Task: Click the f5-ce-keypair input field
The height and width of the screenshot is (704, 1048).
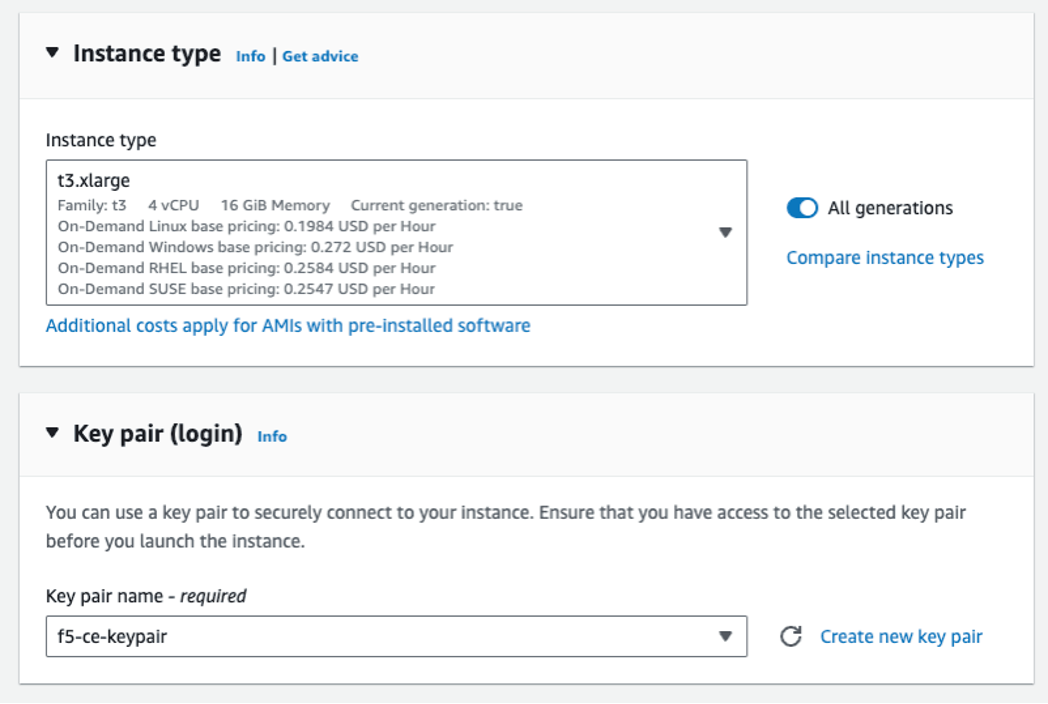Action: 300,635
